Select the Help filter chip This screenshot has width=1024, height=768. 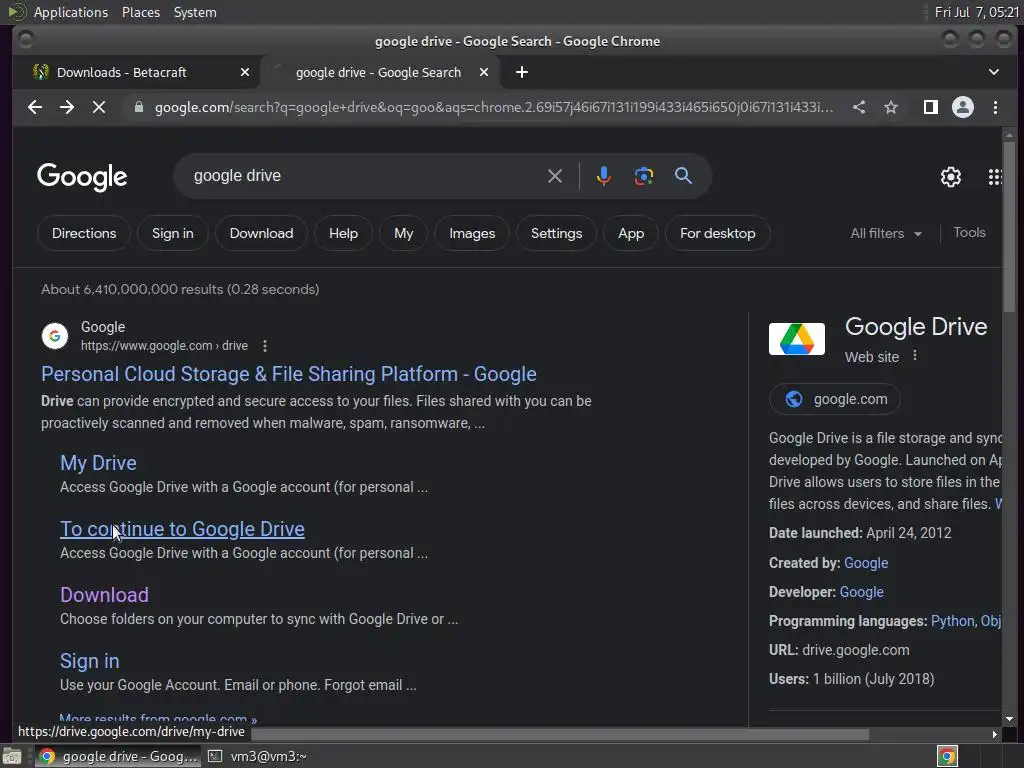[x=344, y=233]
